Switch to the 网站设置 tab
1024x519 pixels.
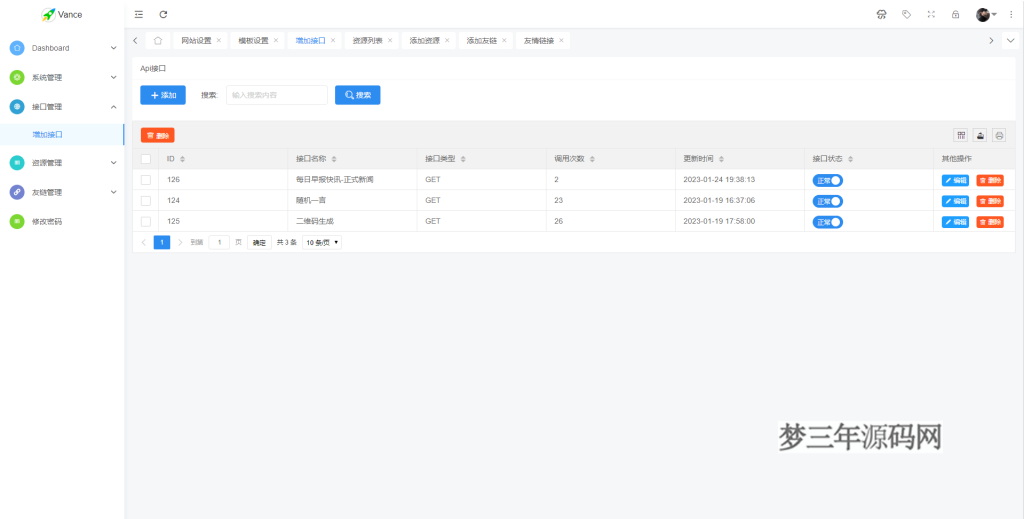pos(196,40)
